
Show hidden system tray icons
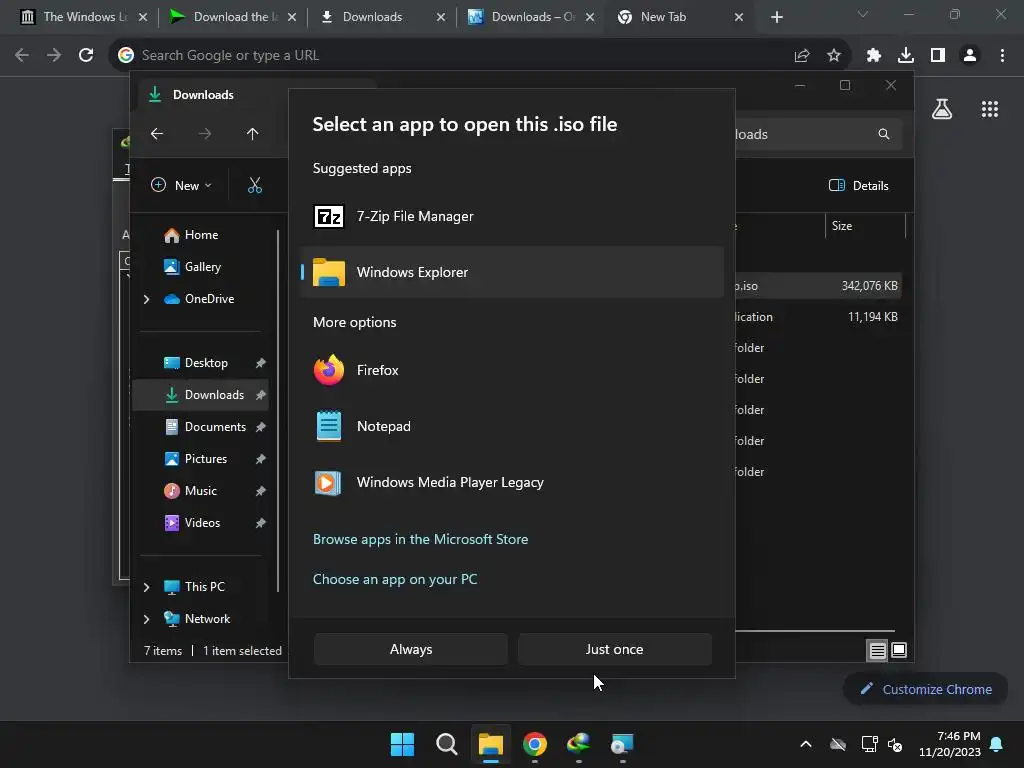[806, 744]
